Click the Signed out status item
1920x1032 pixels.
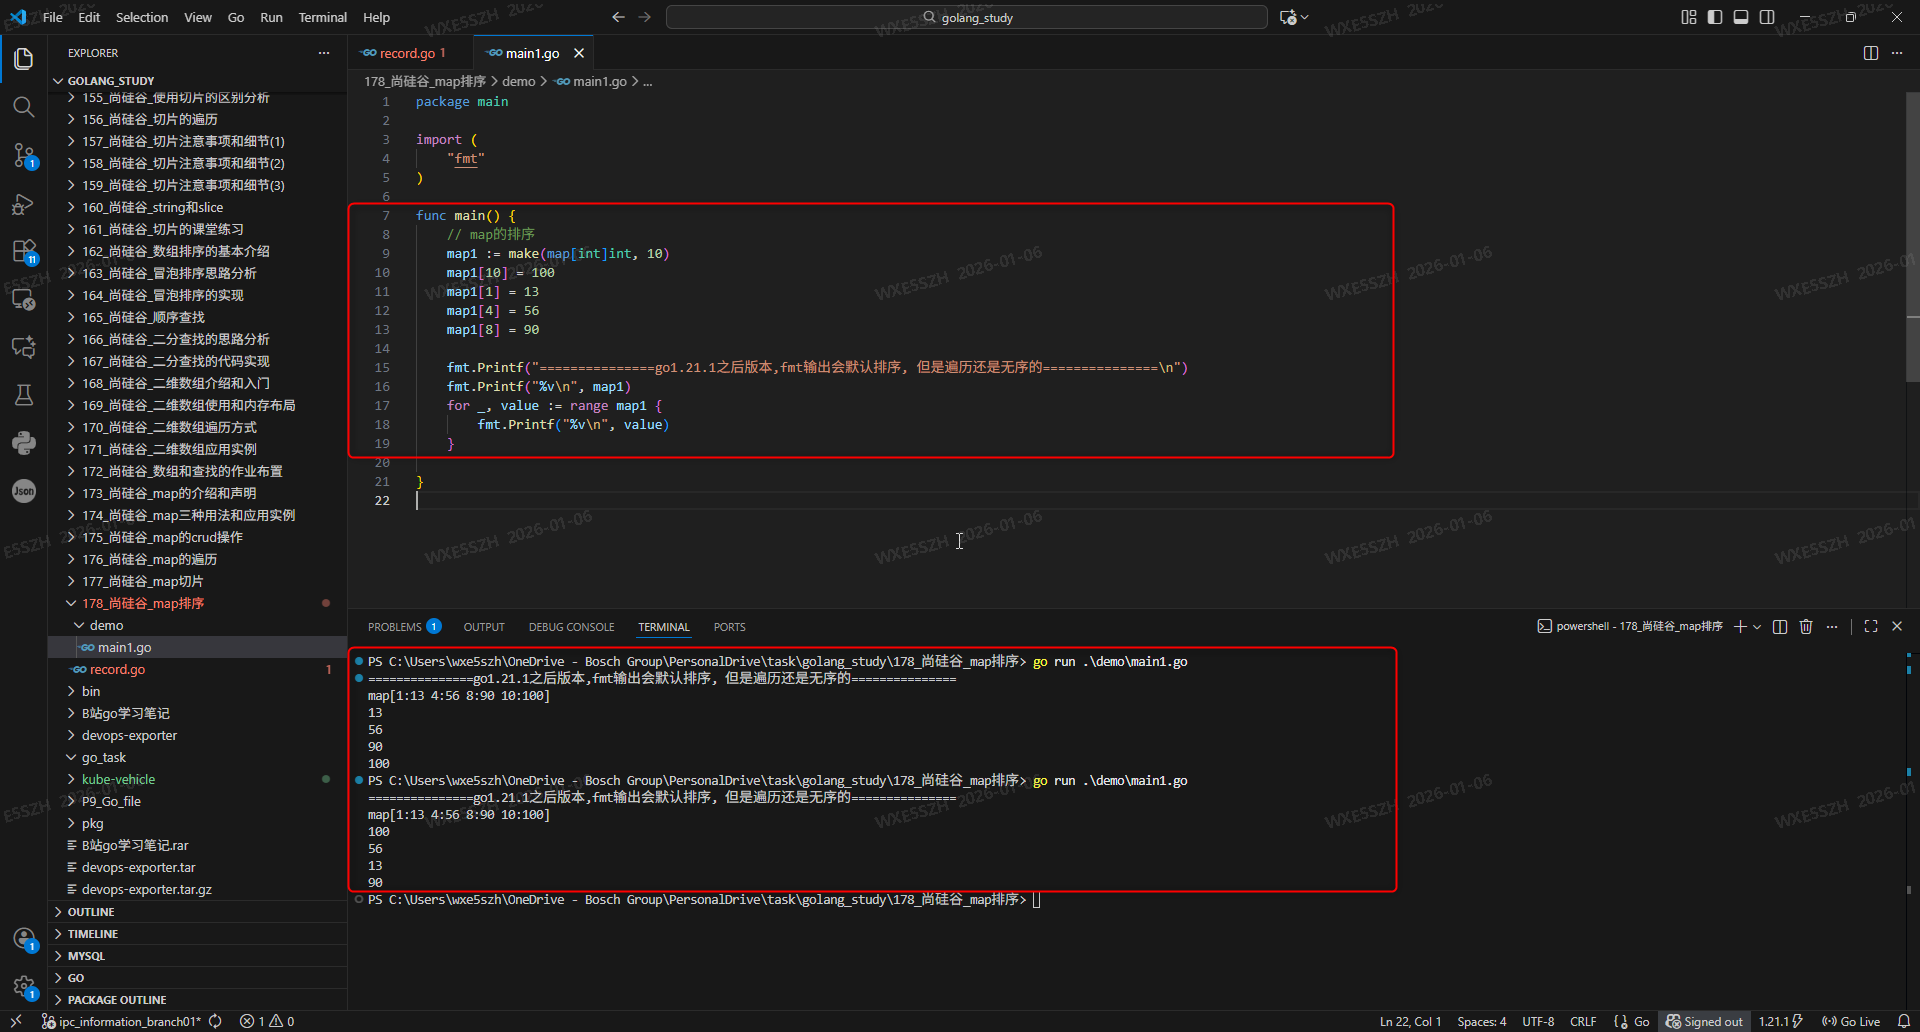coord(1704,1021)
